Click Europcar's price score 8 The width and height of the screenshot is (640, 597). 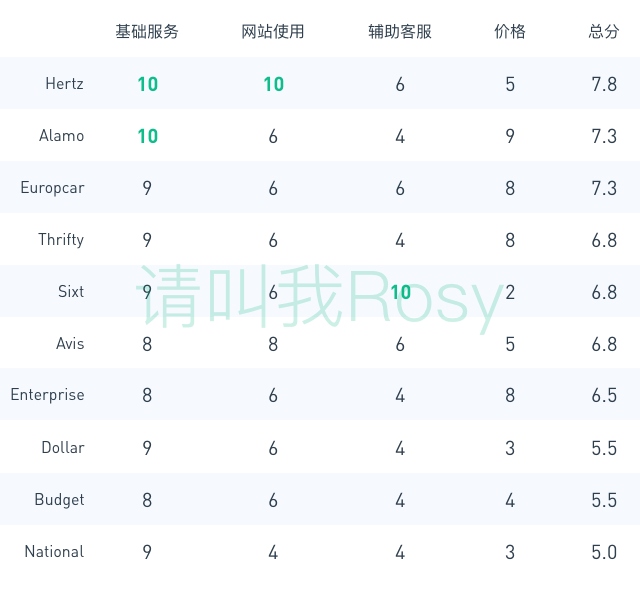[x=510, y=189]
